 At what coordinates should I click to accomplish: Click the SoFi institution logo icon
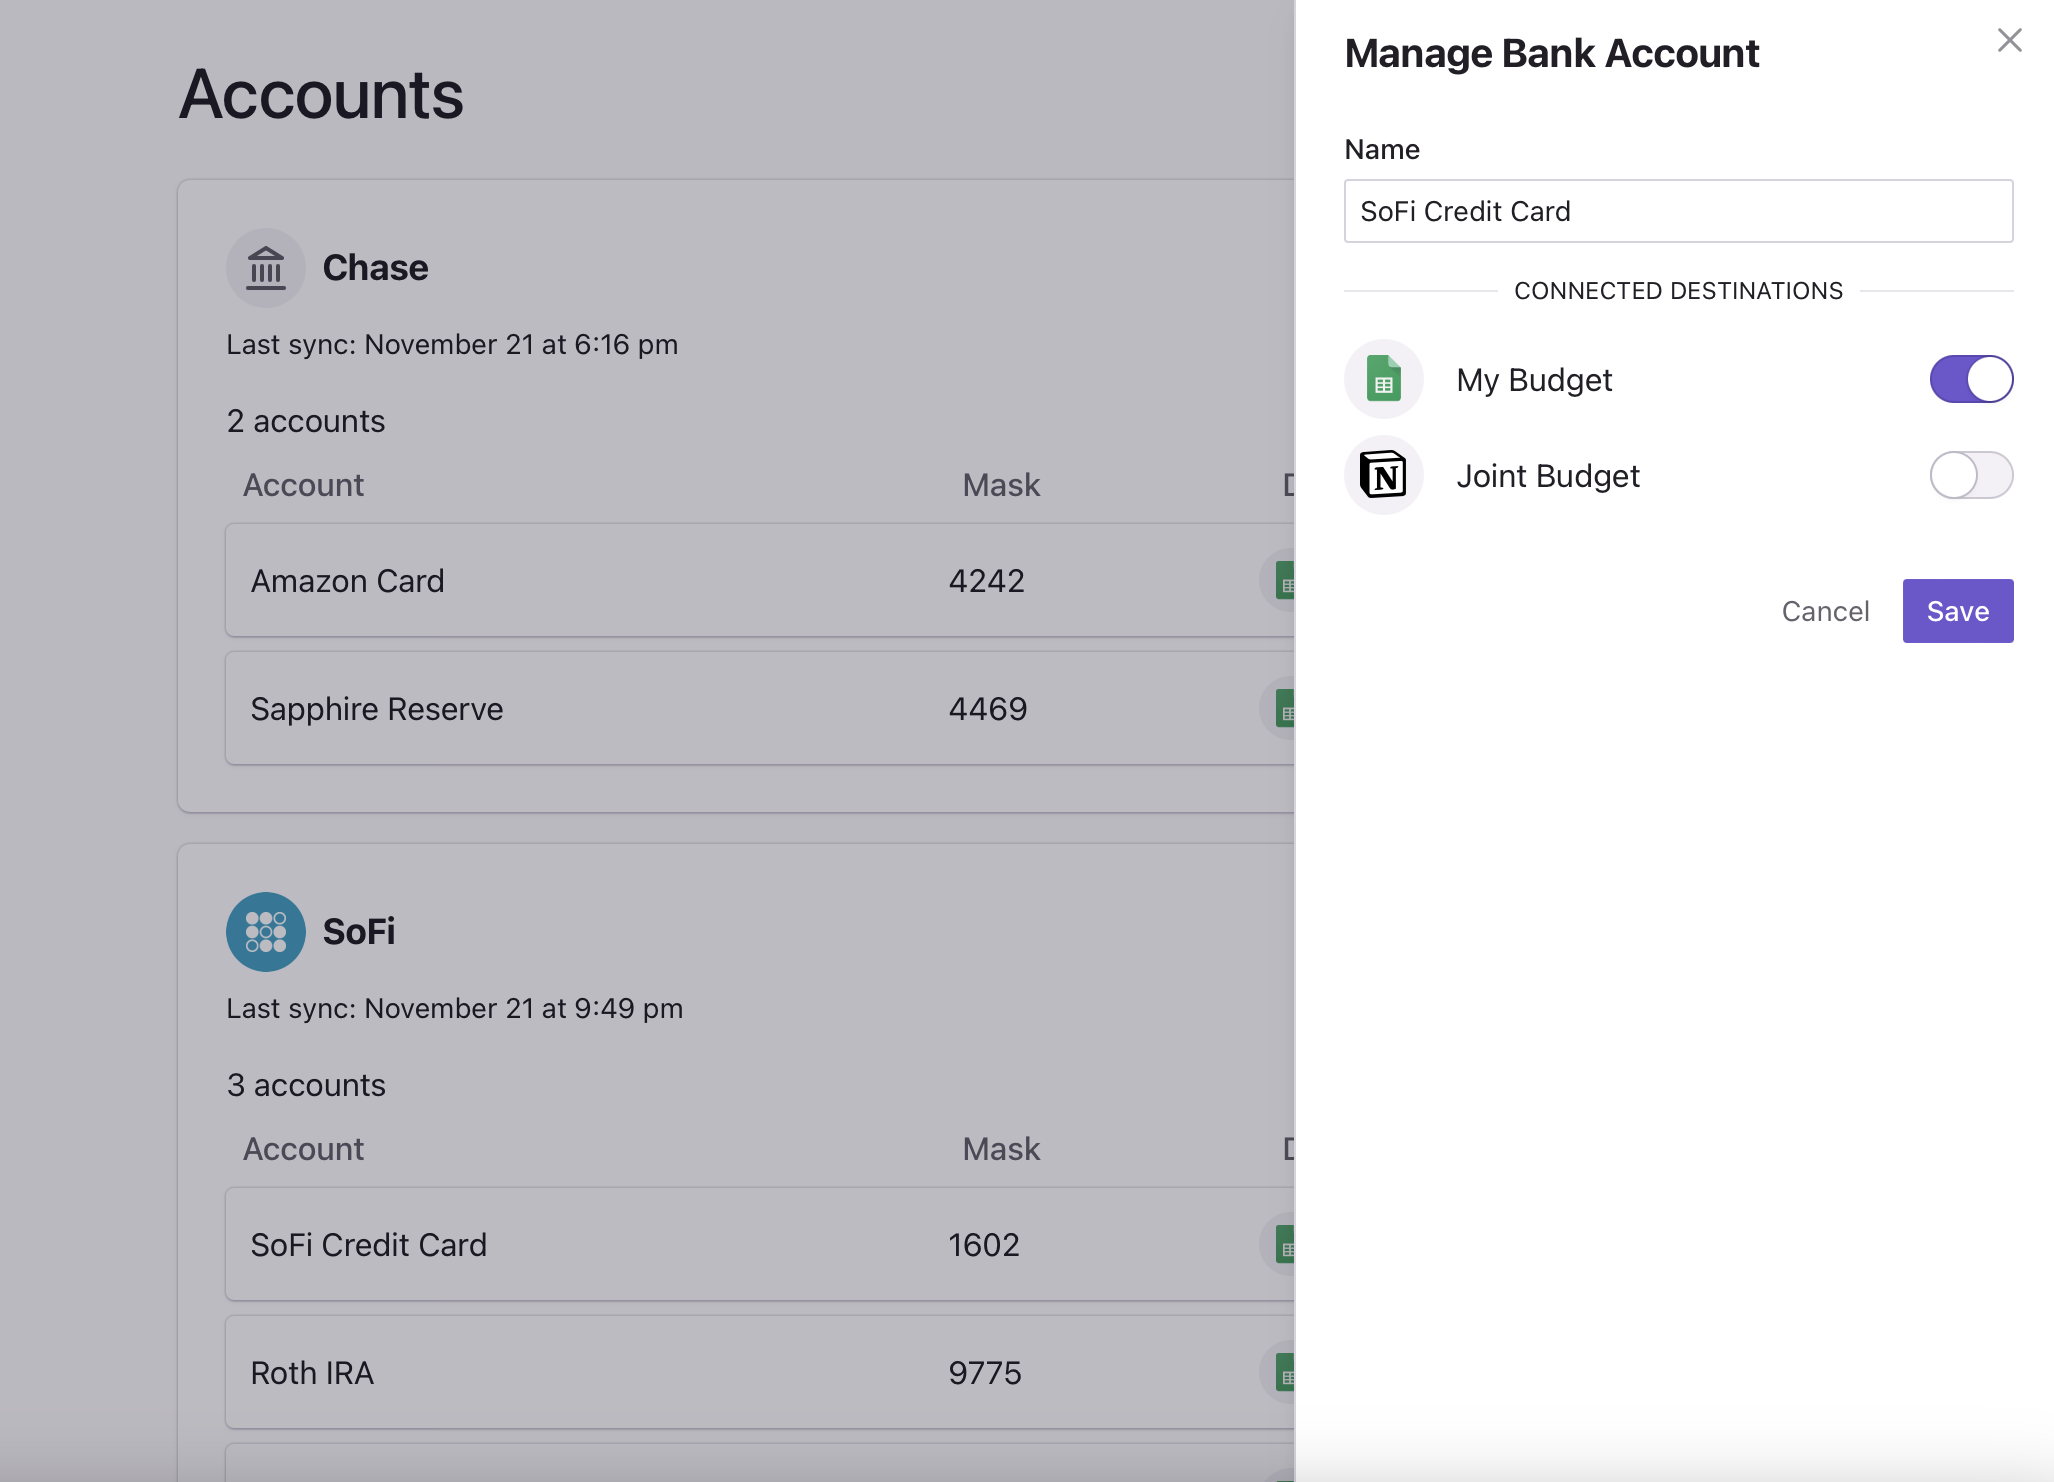[x=265, y=932]
